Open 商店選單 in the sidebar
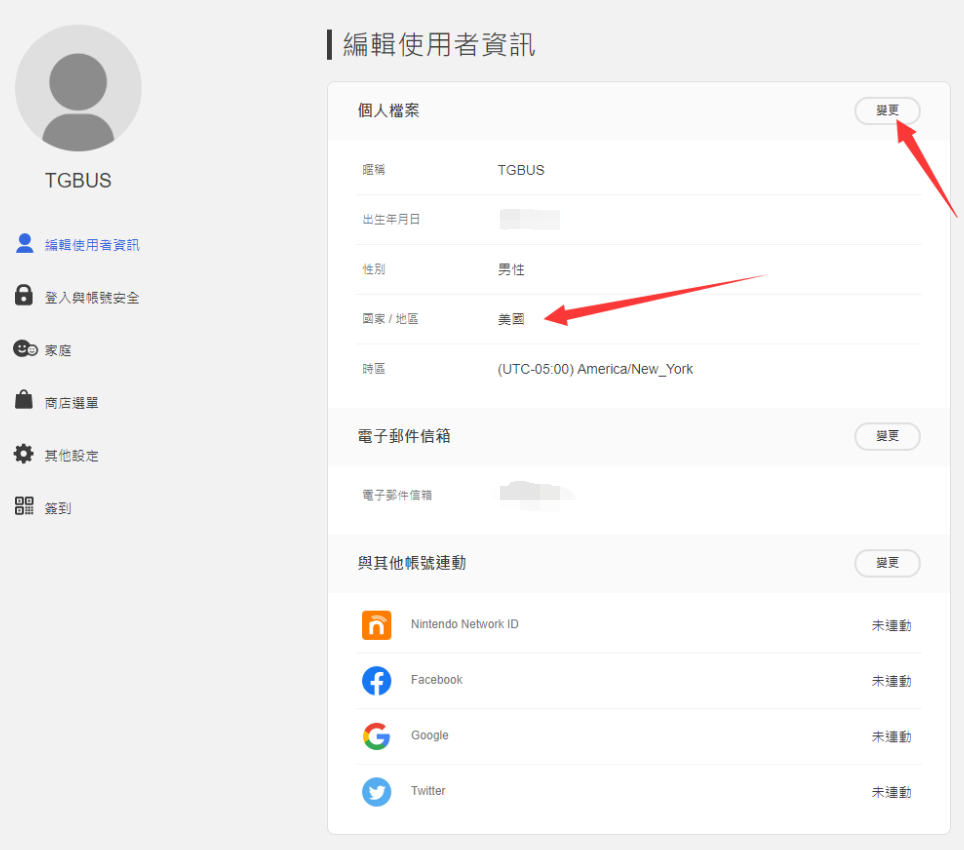Viewport: 964px width, 850px height. tap(71, 403)
